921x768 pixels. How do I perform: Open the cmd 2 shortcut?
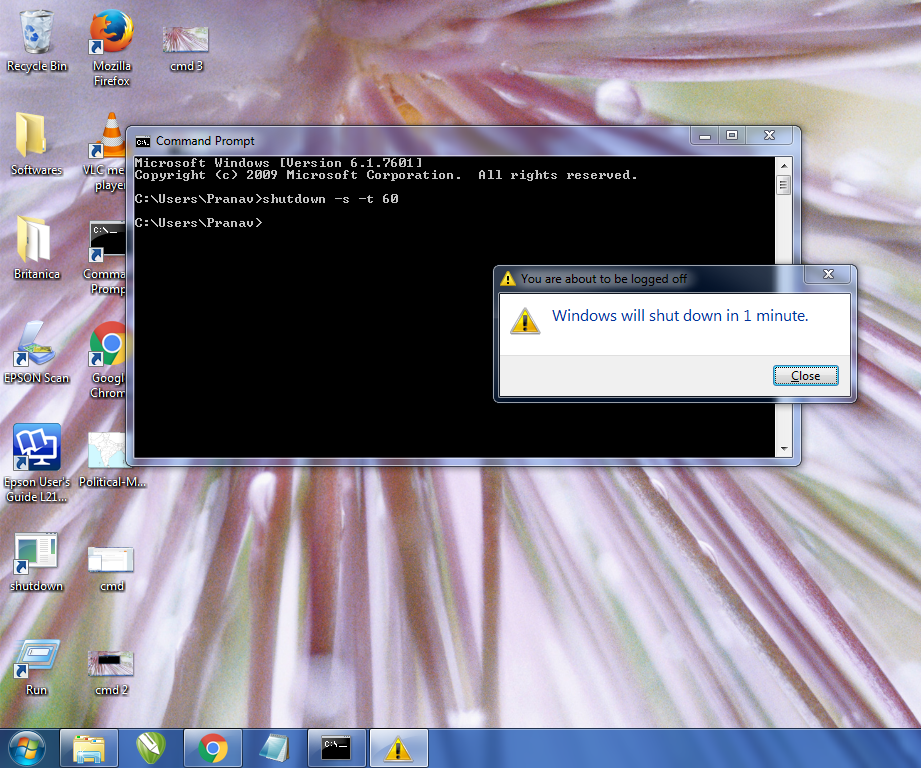[110, 658]
